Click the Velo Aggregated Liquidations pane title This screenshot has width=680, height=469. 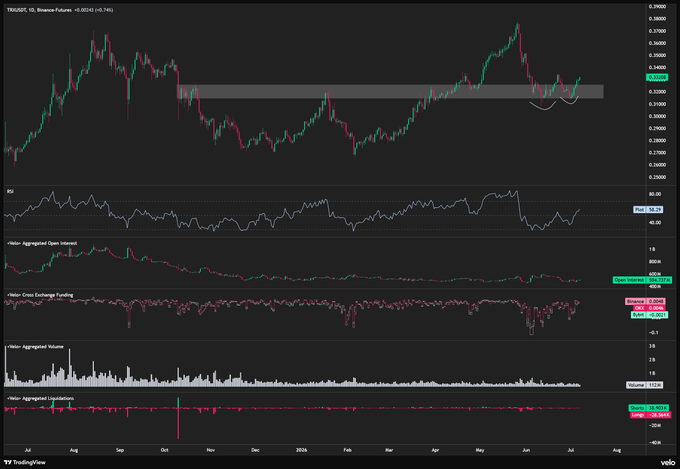[x=40, y=398]
